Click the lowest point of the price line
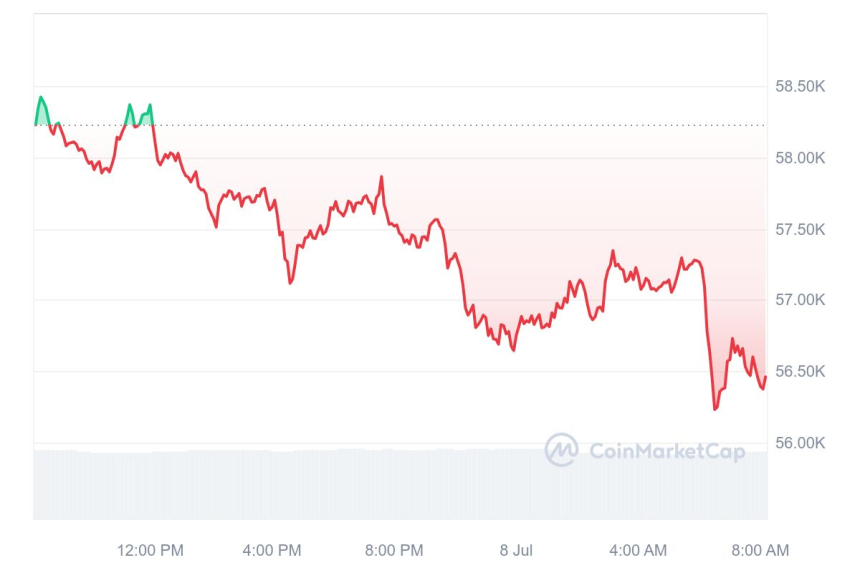This screenshot has width=860, height=573. 715,408
